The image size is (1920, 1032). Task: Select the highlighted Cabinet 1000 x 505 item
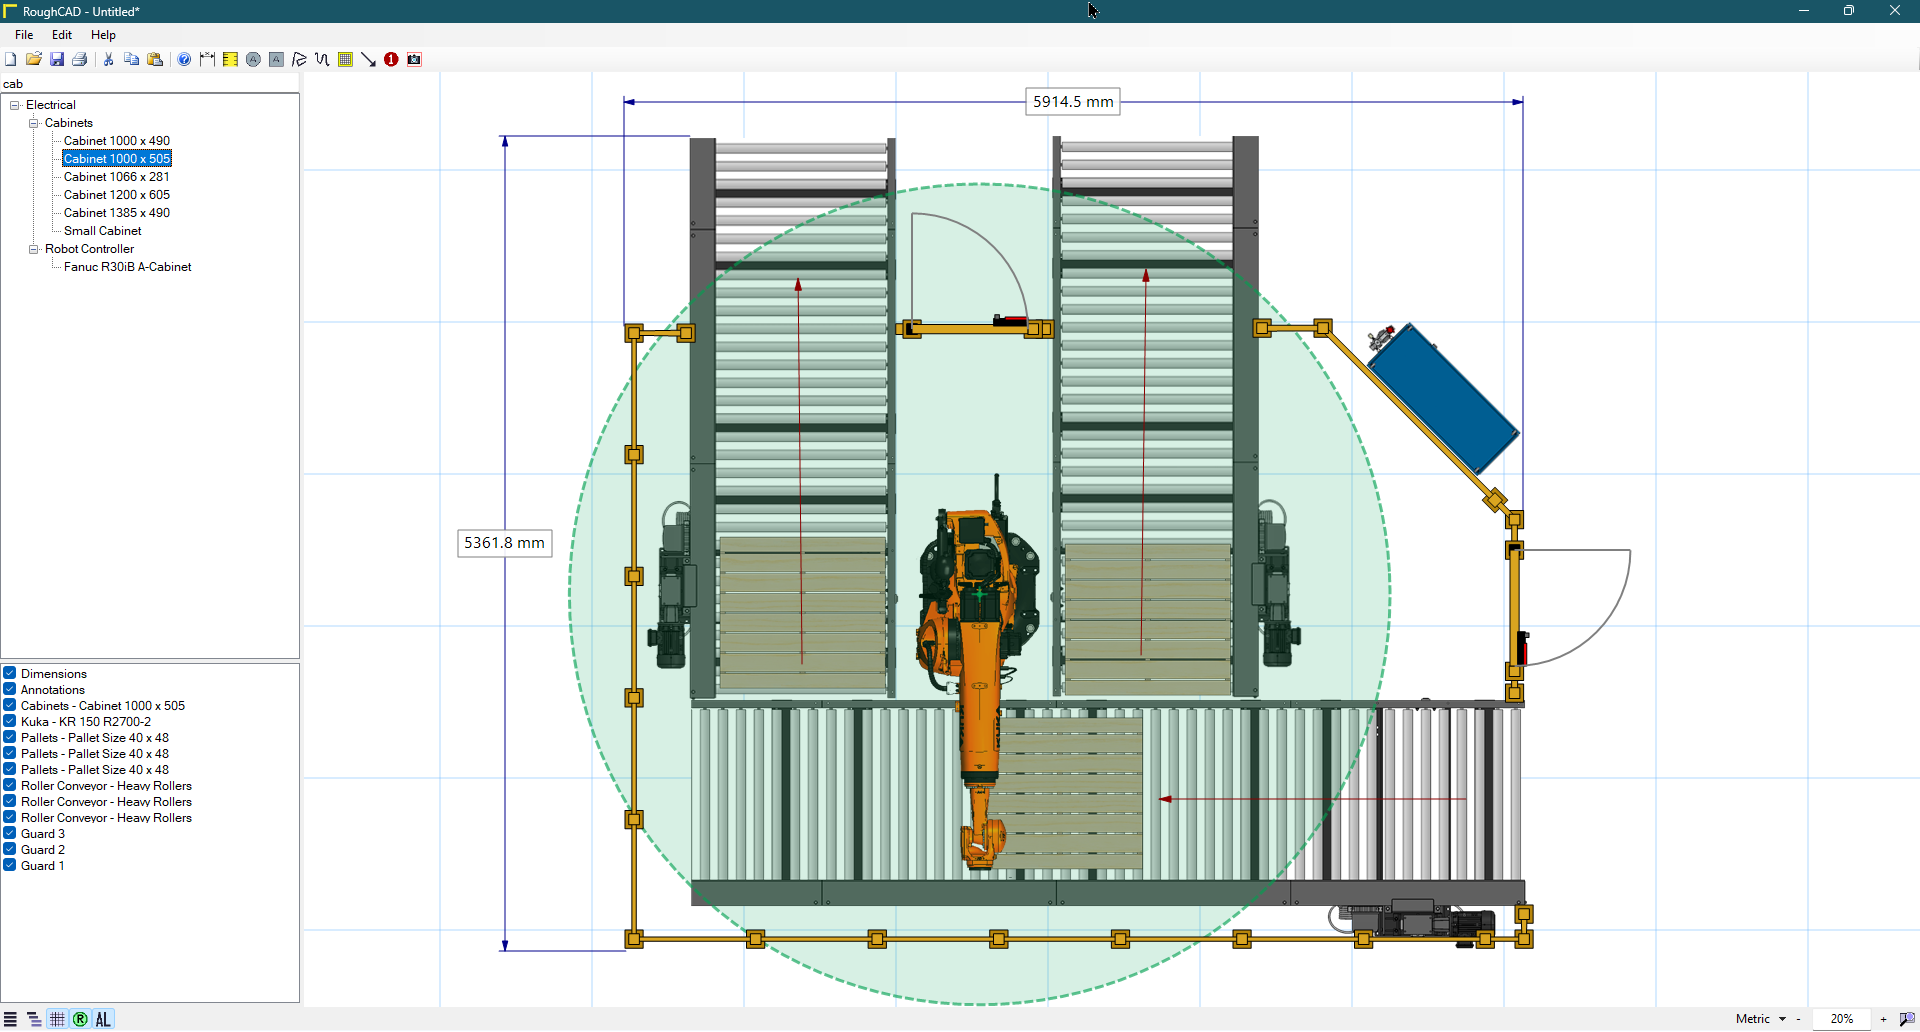117,159
